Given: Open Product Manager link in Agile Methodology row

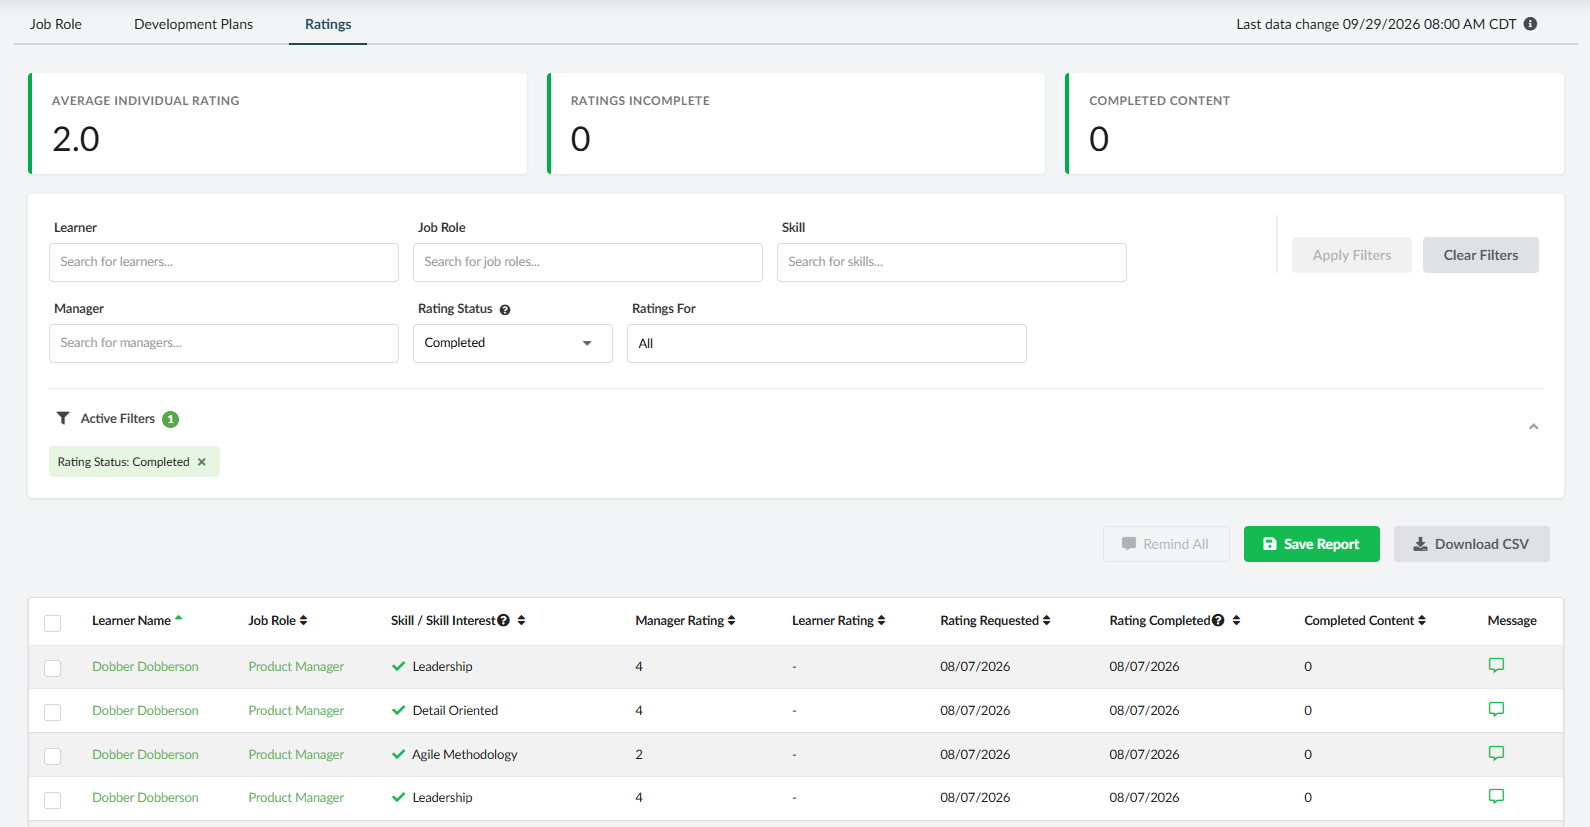Looking at the screenshot, I should [x=296, y=754].
